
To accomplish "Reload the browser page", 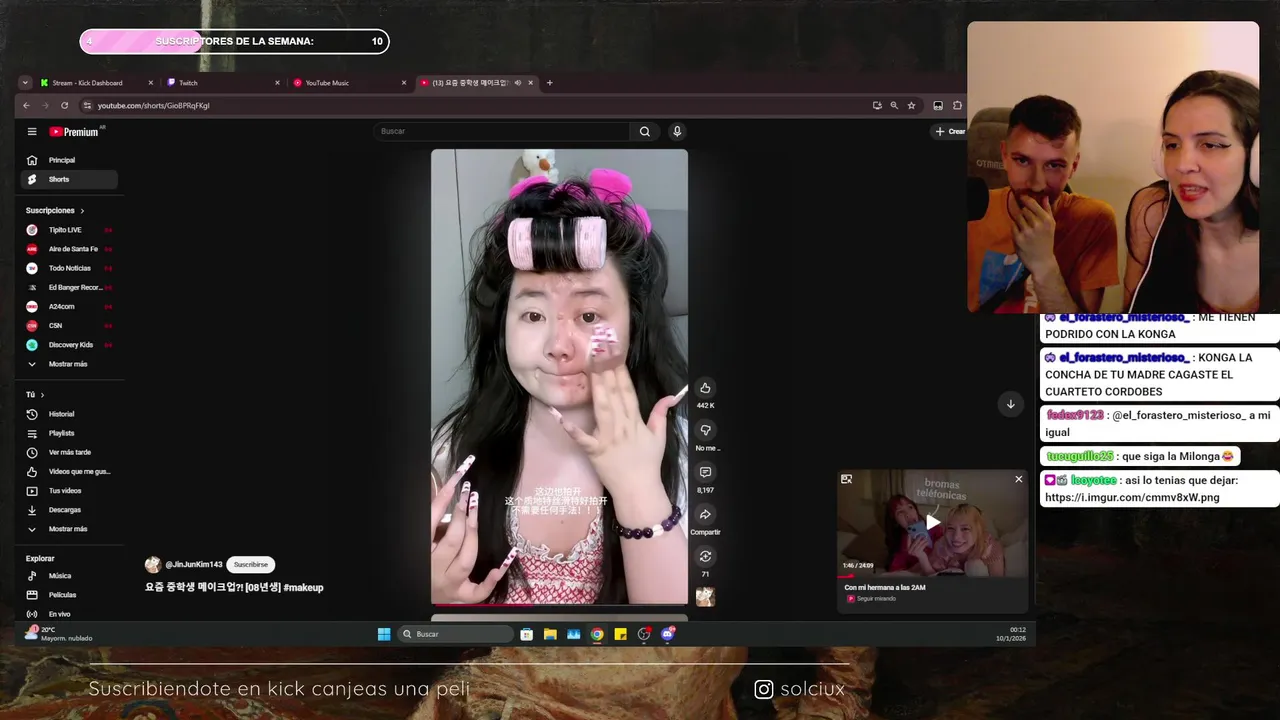I will [x=65, y=105].
